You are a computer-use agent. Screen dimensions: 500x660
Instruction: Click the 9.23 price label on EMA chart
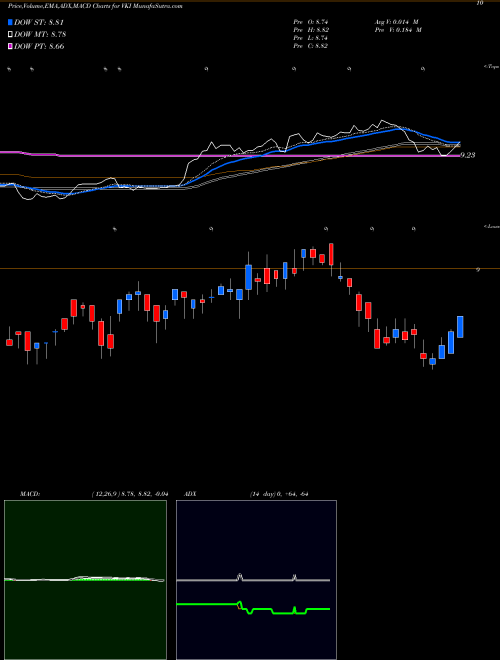468,155
